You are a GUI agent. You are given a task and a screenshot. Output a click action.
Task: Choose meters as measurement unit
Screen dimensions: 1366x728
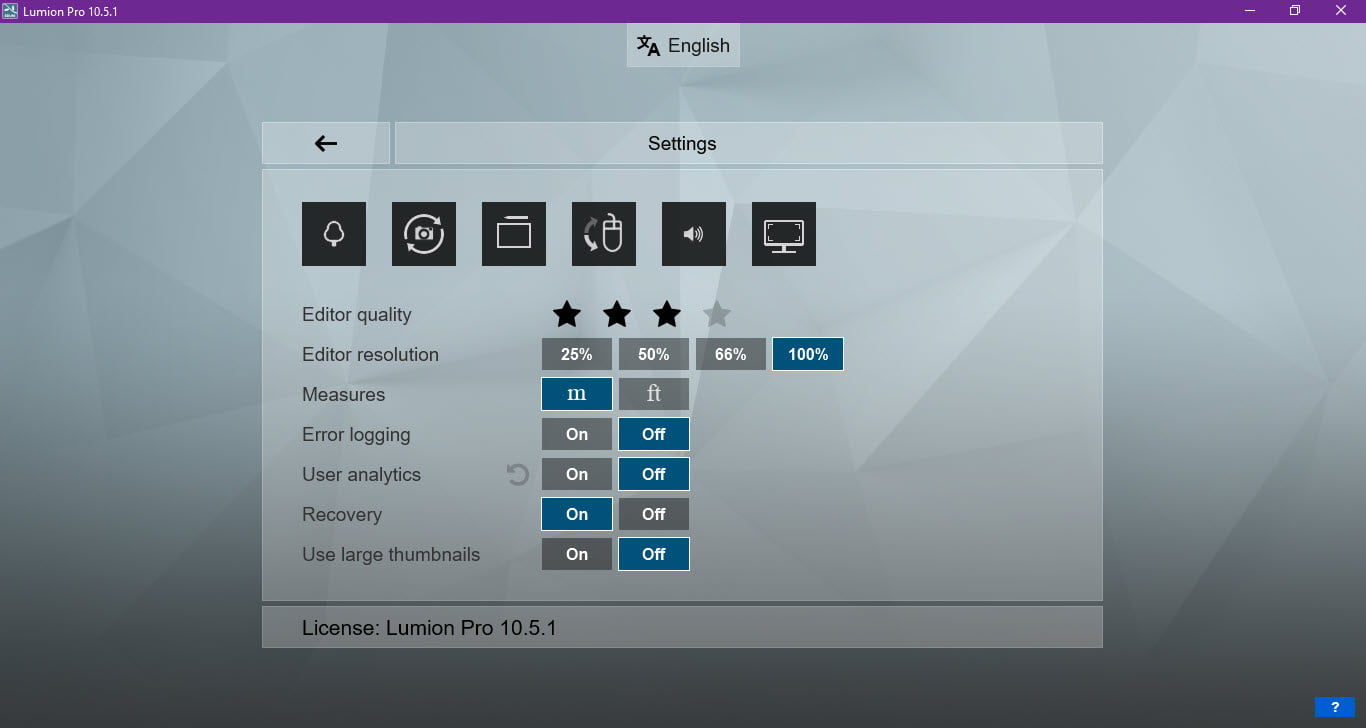pos(577,394)
